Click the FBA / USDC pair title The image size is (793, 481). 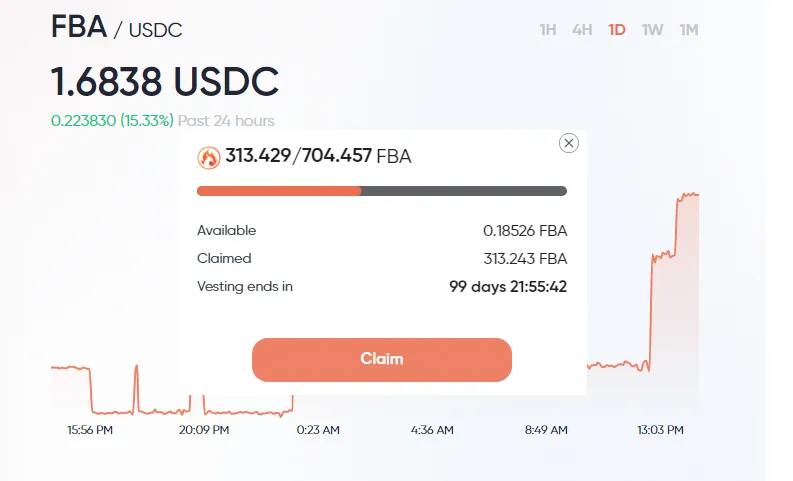coord(116,27)
